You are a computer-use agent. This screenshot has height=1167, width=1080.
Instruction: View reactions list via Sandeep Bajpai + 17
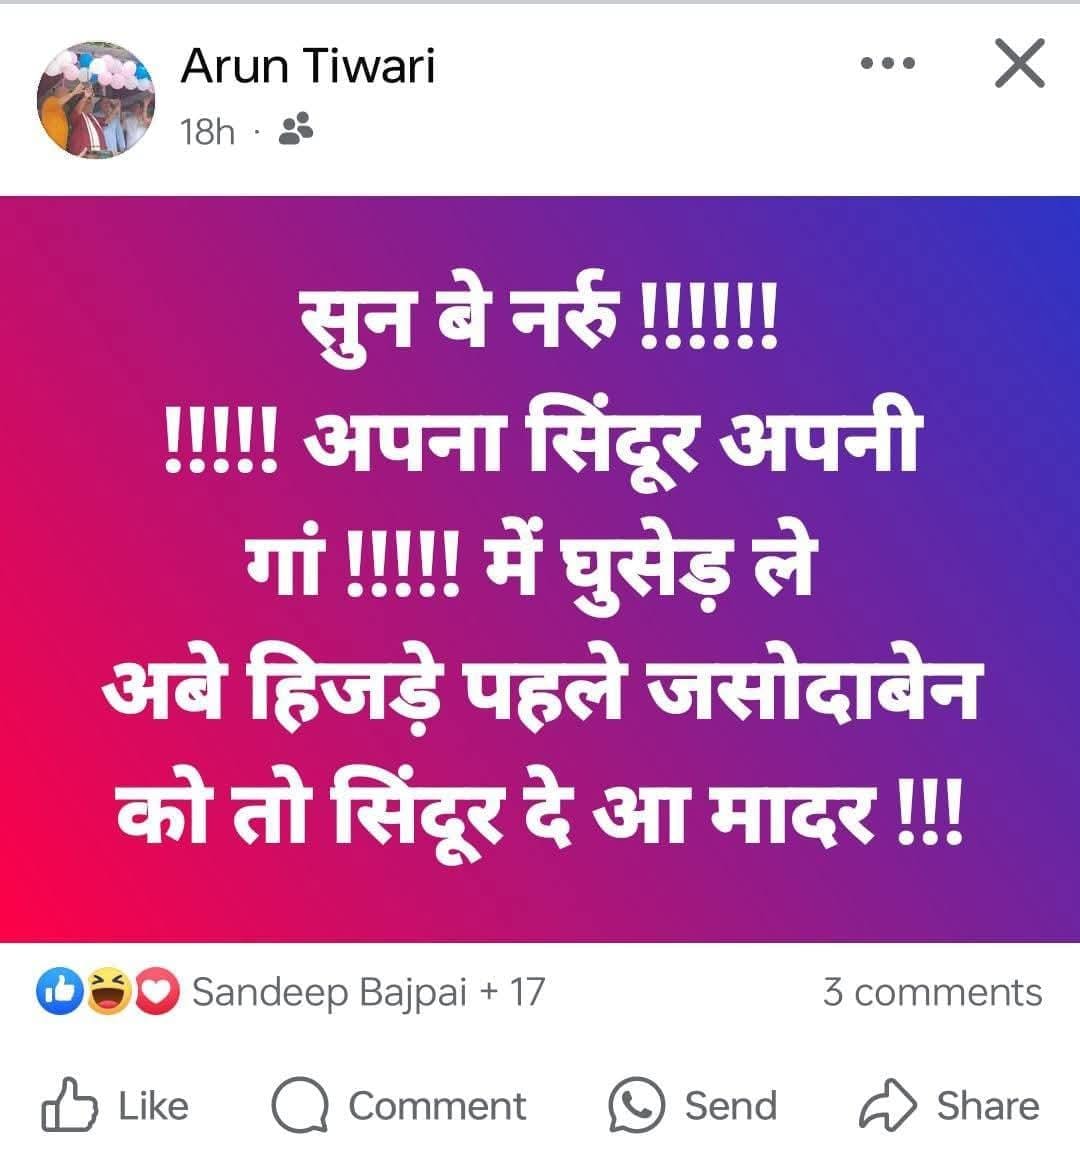pos(368,992)
